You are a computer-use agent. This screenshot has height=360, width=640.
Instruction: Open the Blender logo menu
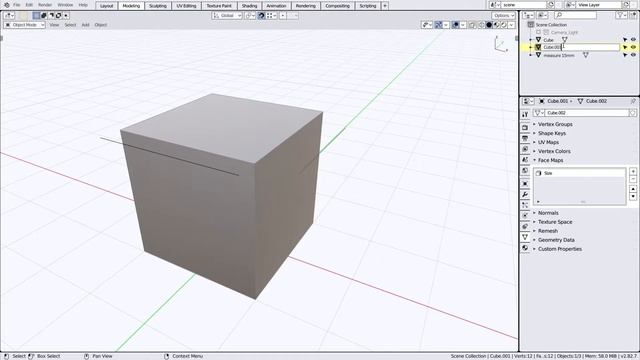pos(7,5)
